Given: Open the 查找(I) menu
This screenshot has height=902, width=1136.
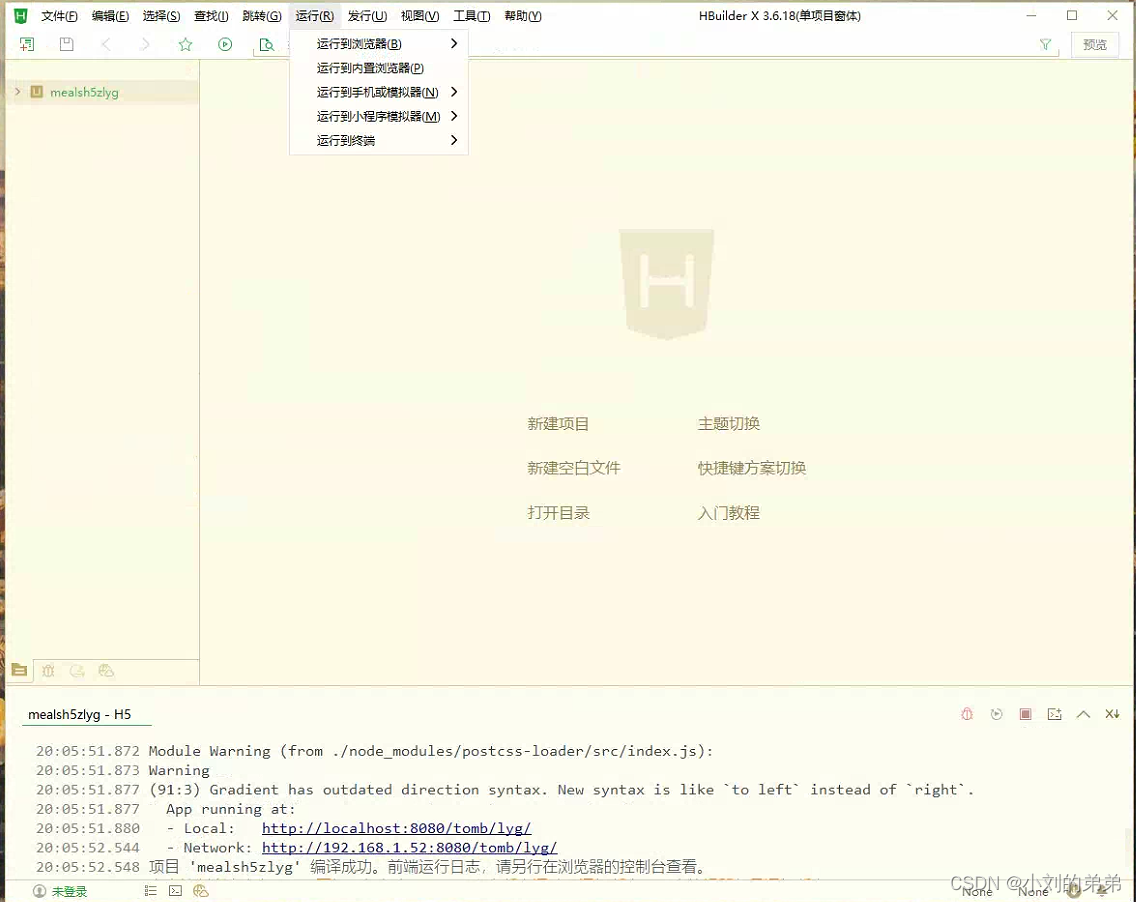Looking at the screenshot, I should point(211,16).
